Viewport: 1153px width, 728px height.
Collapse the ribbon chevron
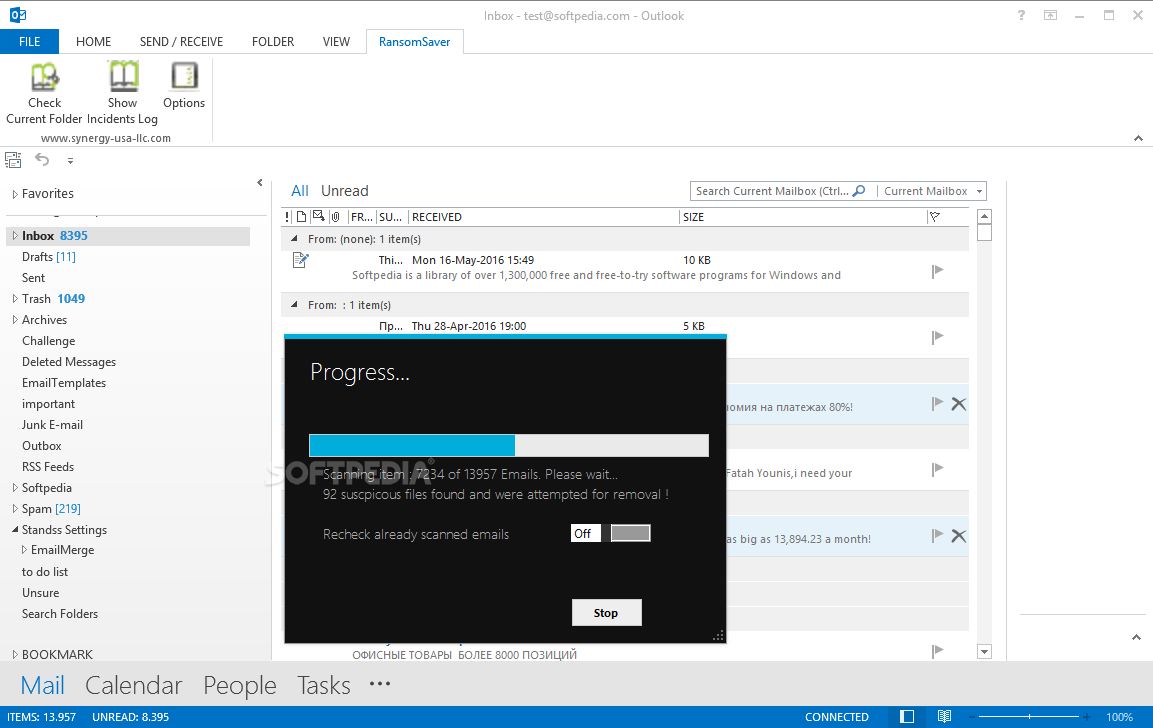(1138, 138)
